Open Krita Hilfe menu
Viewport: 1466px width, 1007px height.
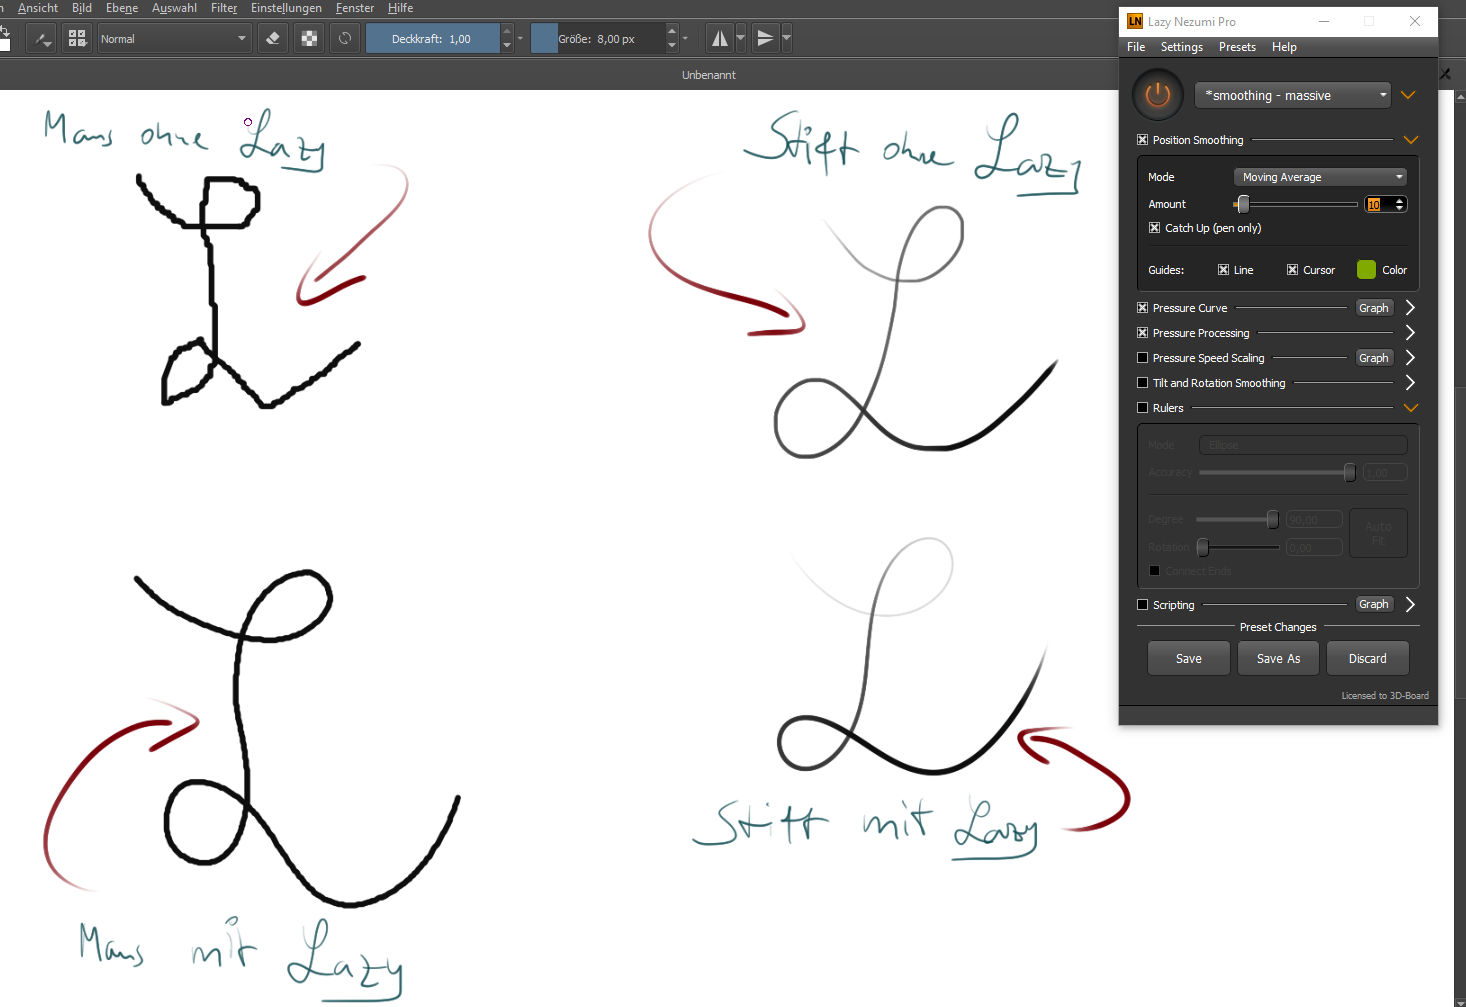click(x=401, y=8)
